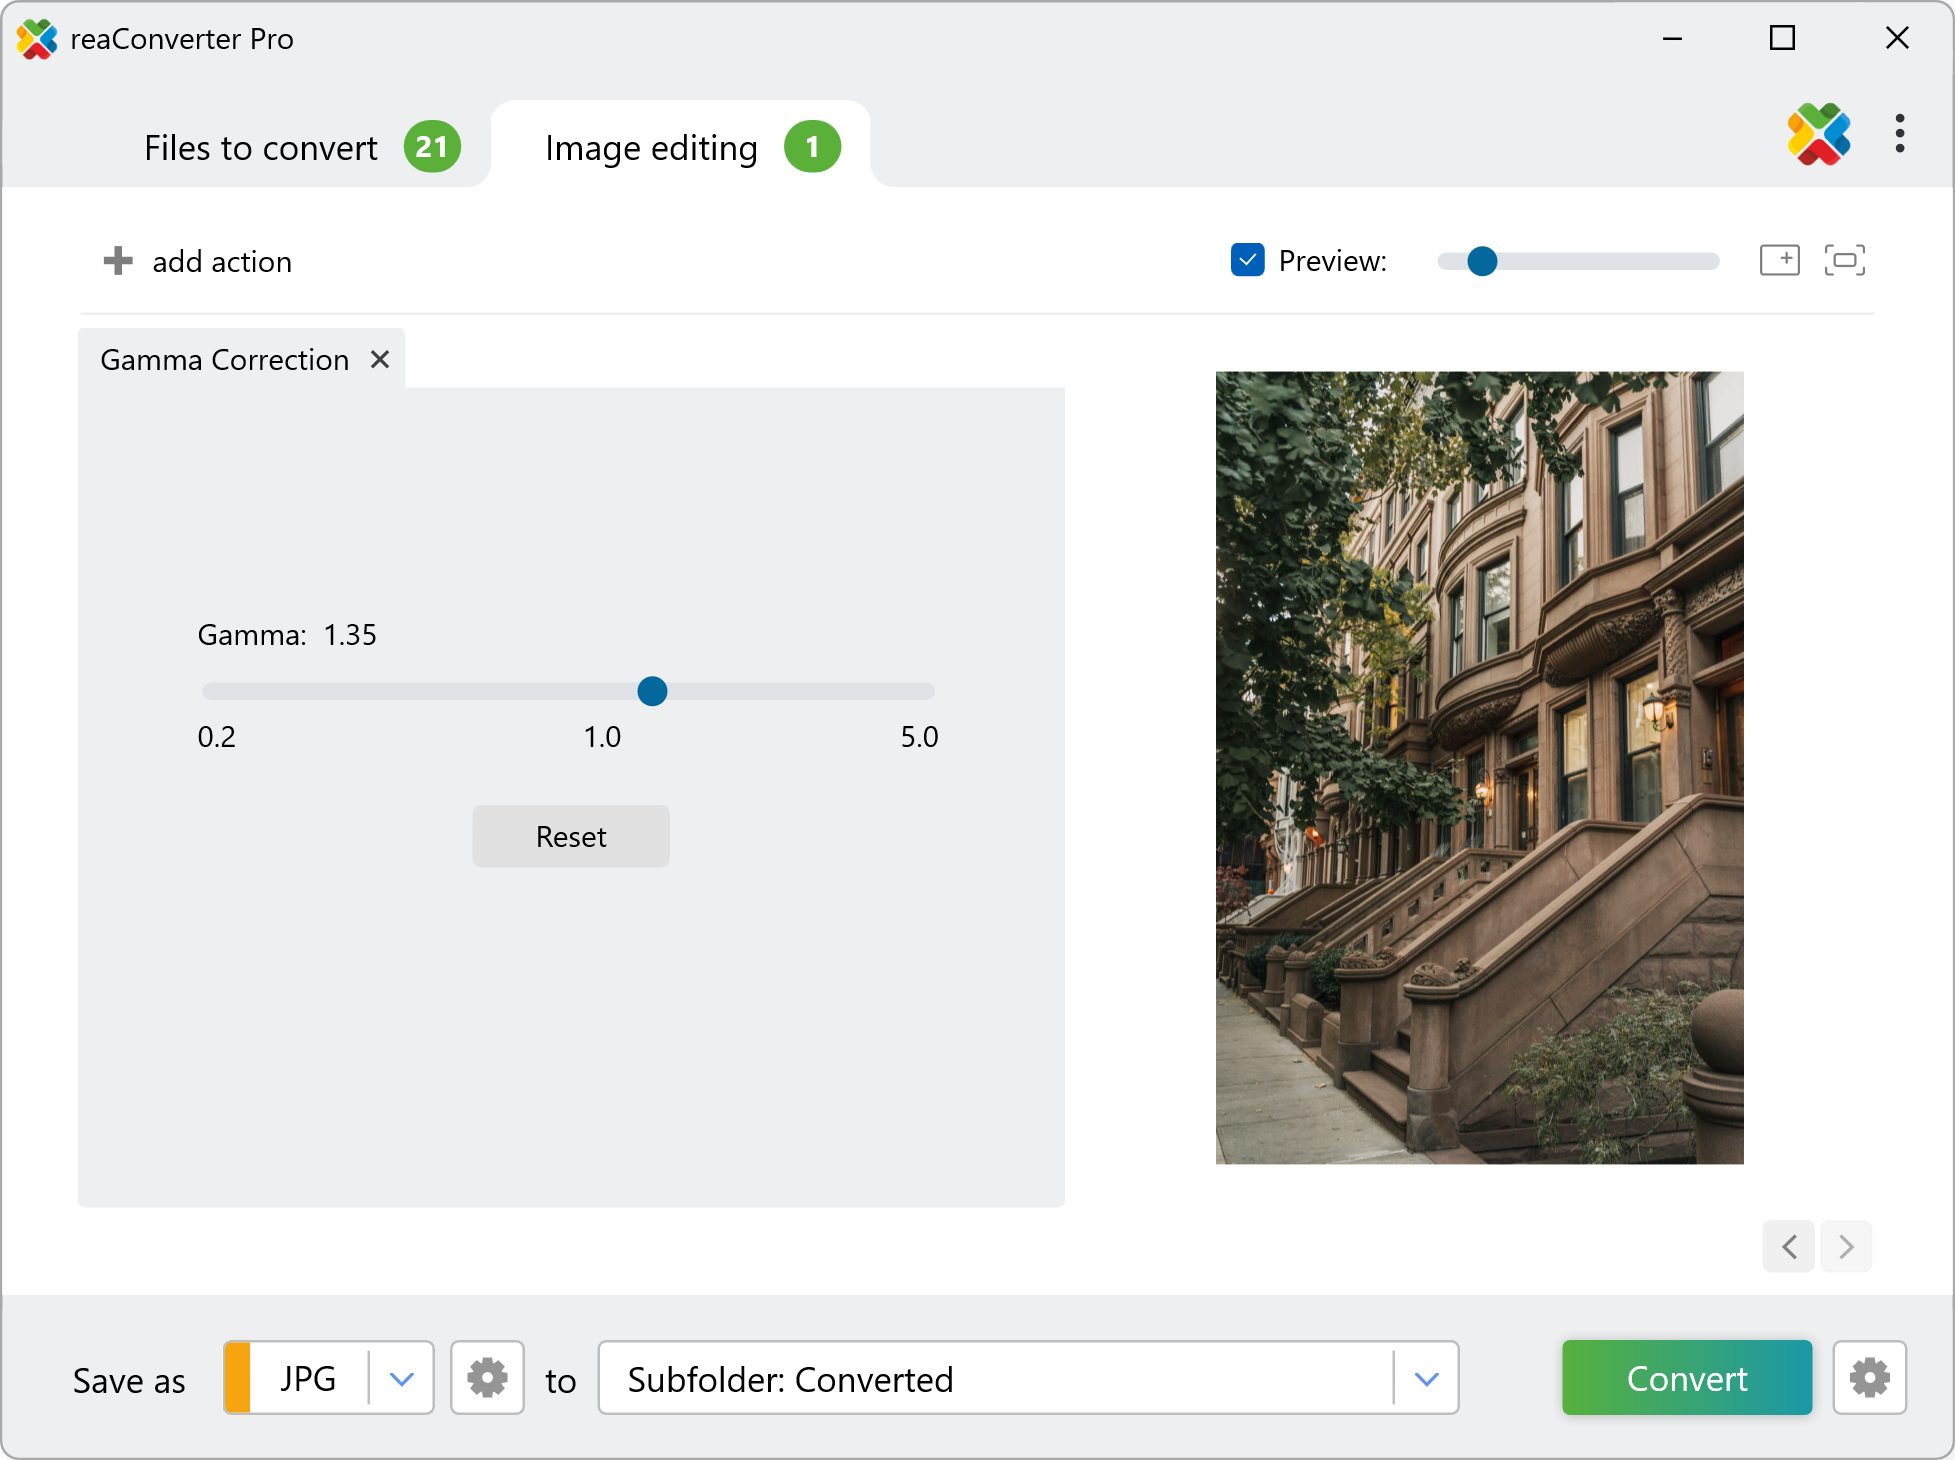Click the fit-to-window preview icon

[1844, 260]
